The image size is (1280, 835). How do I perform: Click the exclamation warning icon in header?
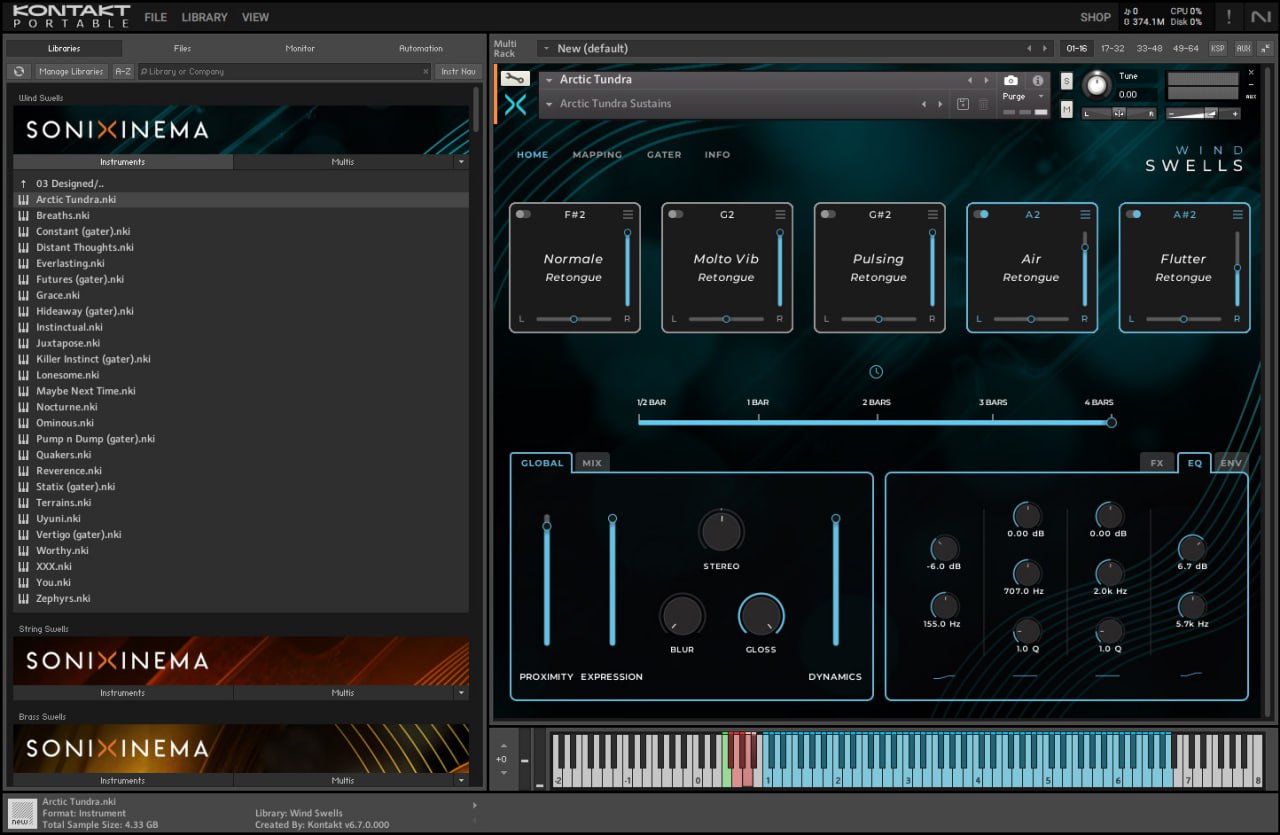tap(1229, 17)
